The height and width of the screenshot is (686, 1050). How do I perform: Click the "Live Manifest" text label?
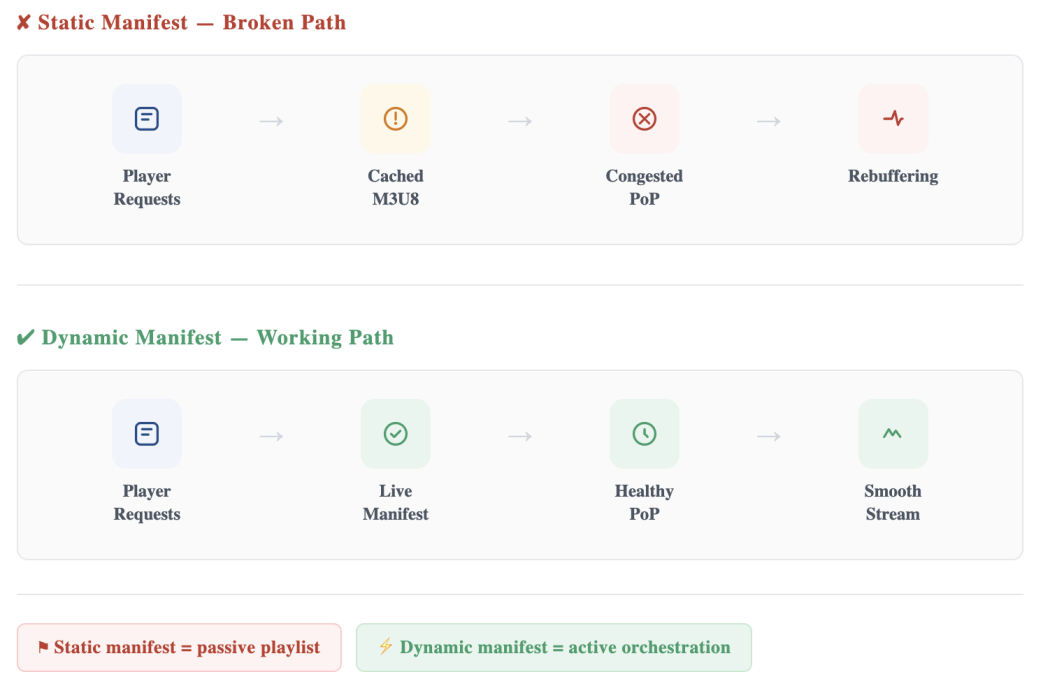pyautogui.click(x=396, y=502)
